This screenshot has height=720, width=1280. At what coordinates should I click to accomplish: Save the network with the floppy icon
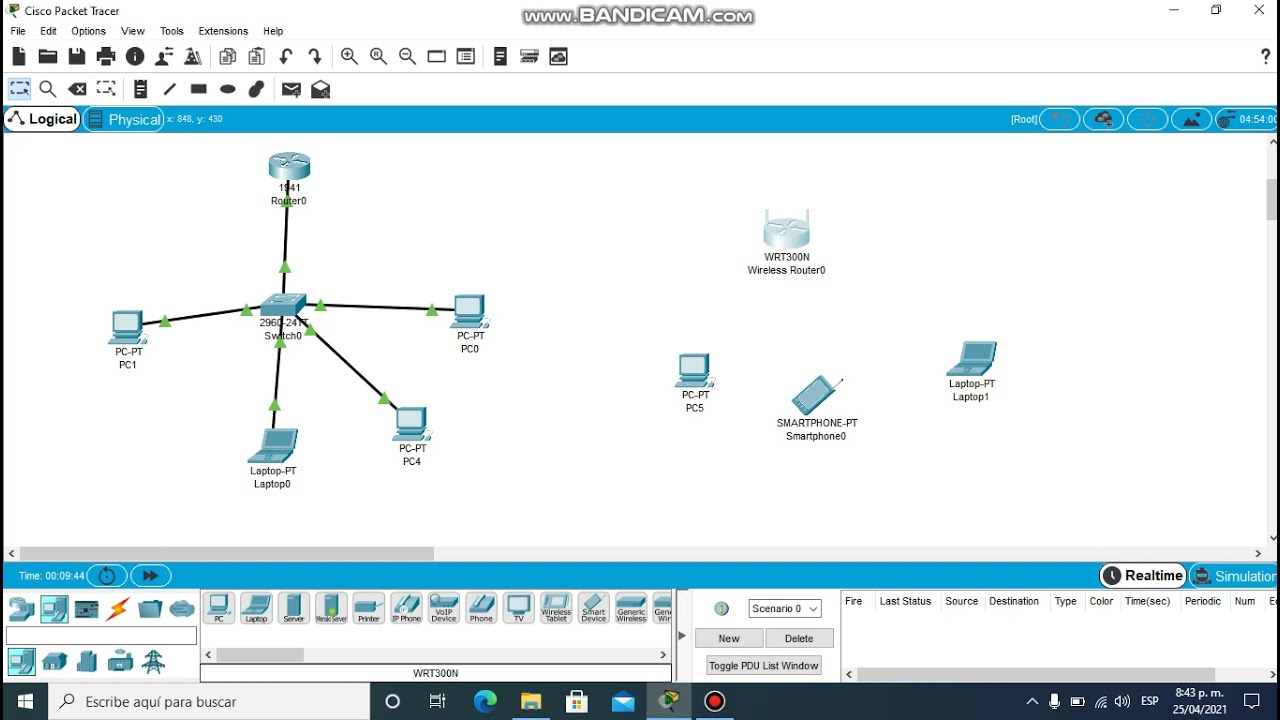77,57
